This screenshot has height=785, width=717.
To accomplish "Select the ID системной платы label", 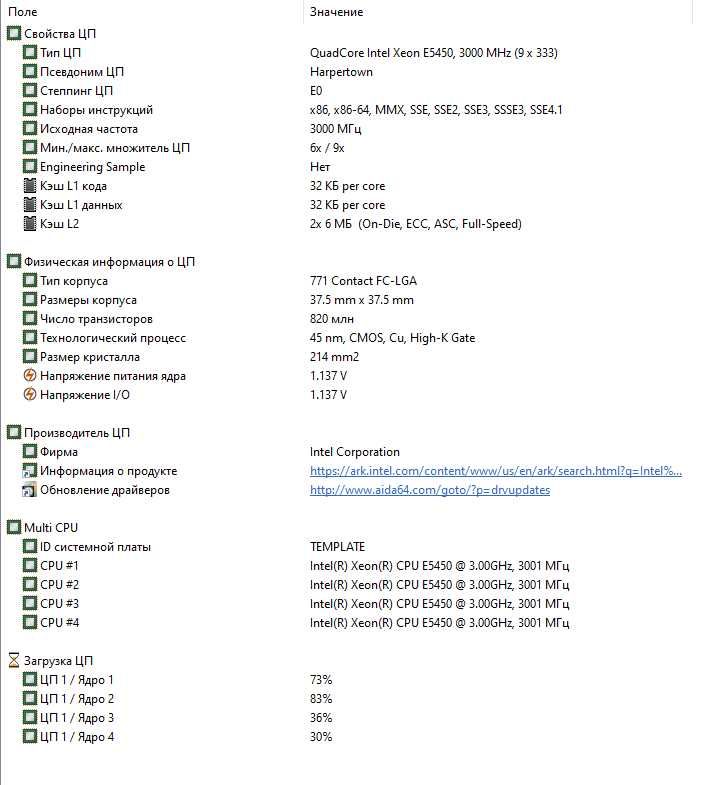I will 95,547.
